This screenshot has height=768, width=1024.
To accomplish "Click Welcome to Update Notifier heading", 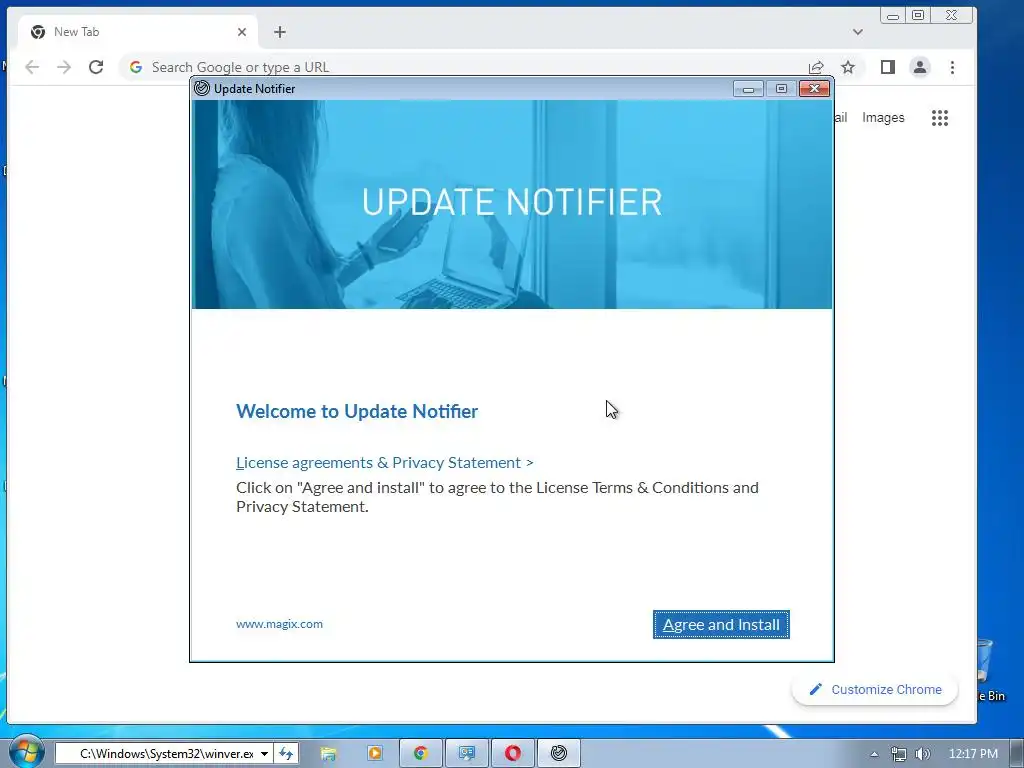I will pyautogui.click(x=357, y=411).
